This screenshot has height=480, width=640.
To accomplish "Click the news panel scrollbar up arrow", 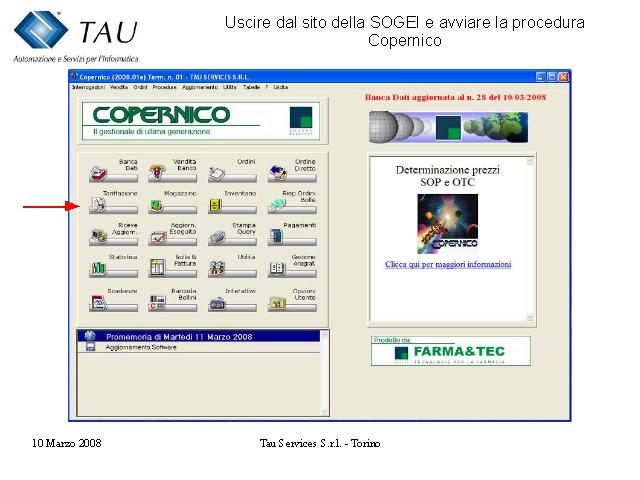I will (x=530, y=162).
